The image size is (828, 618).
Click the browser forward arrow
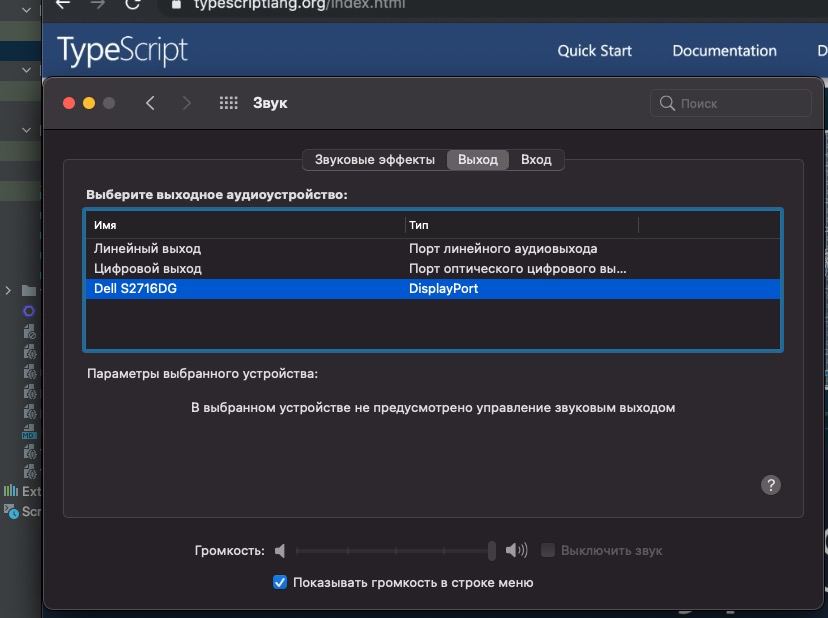(x=97, y=4)
